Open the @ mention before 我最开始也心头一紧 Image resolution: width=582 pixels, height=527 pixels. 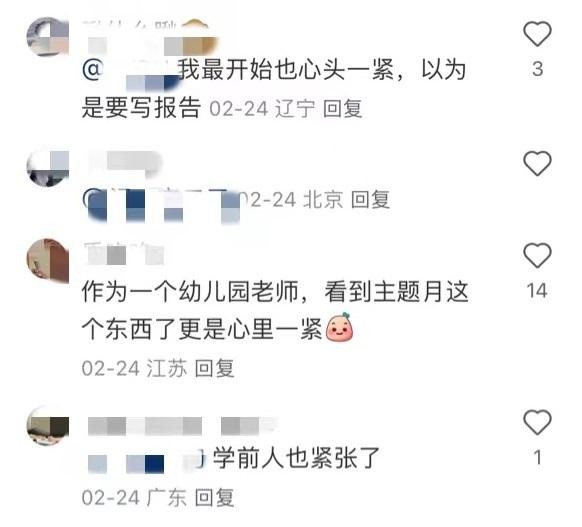click(130, 73)
